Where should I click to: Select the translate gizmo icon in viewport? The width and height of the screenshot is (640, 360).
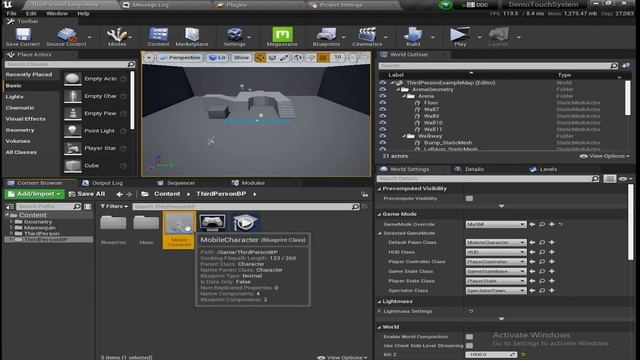pyautogui.click(x=260, y=58)
